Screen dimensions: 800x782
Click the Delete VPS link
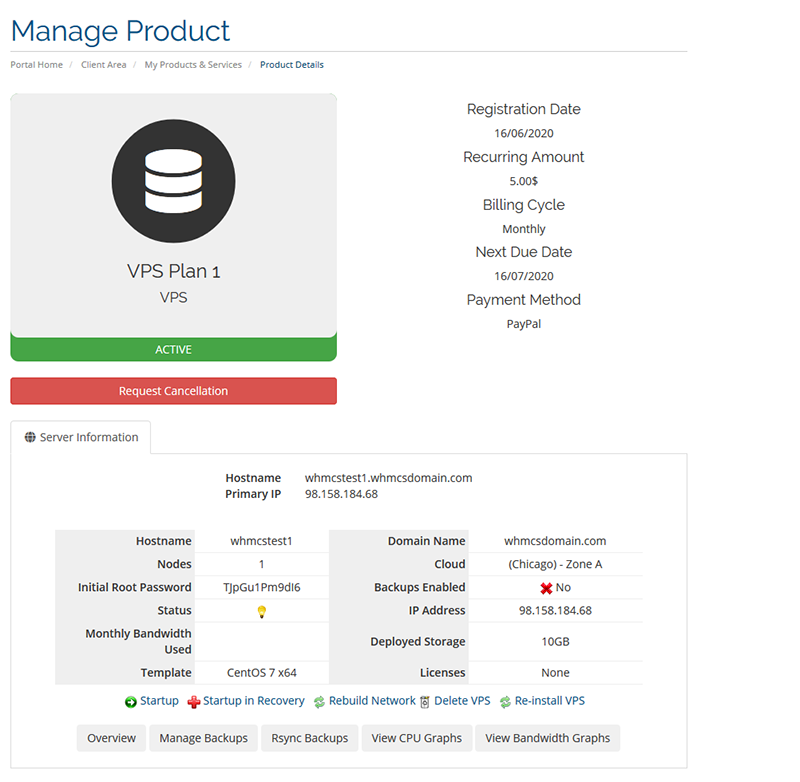pos(462,701)
